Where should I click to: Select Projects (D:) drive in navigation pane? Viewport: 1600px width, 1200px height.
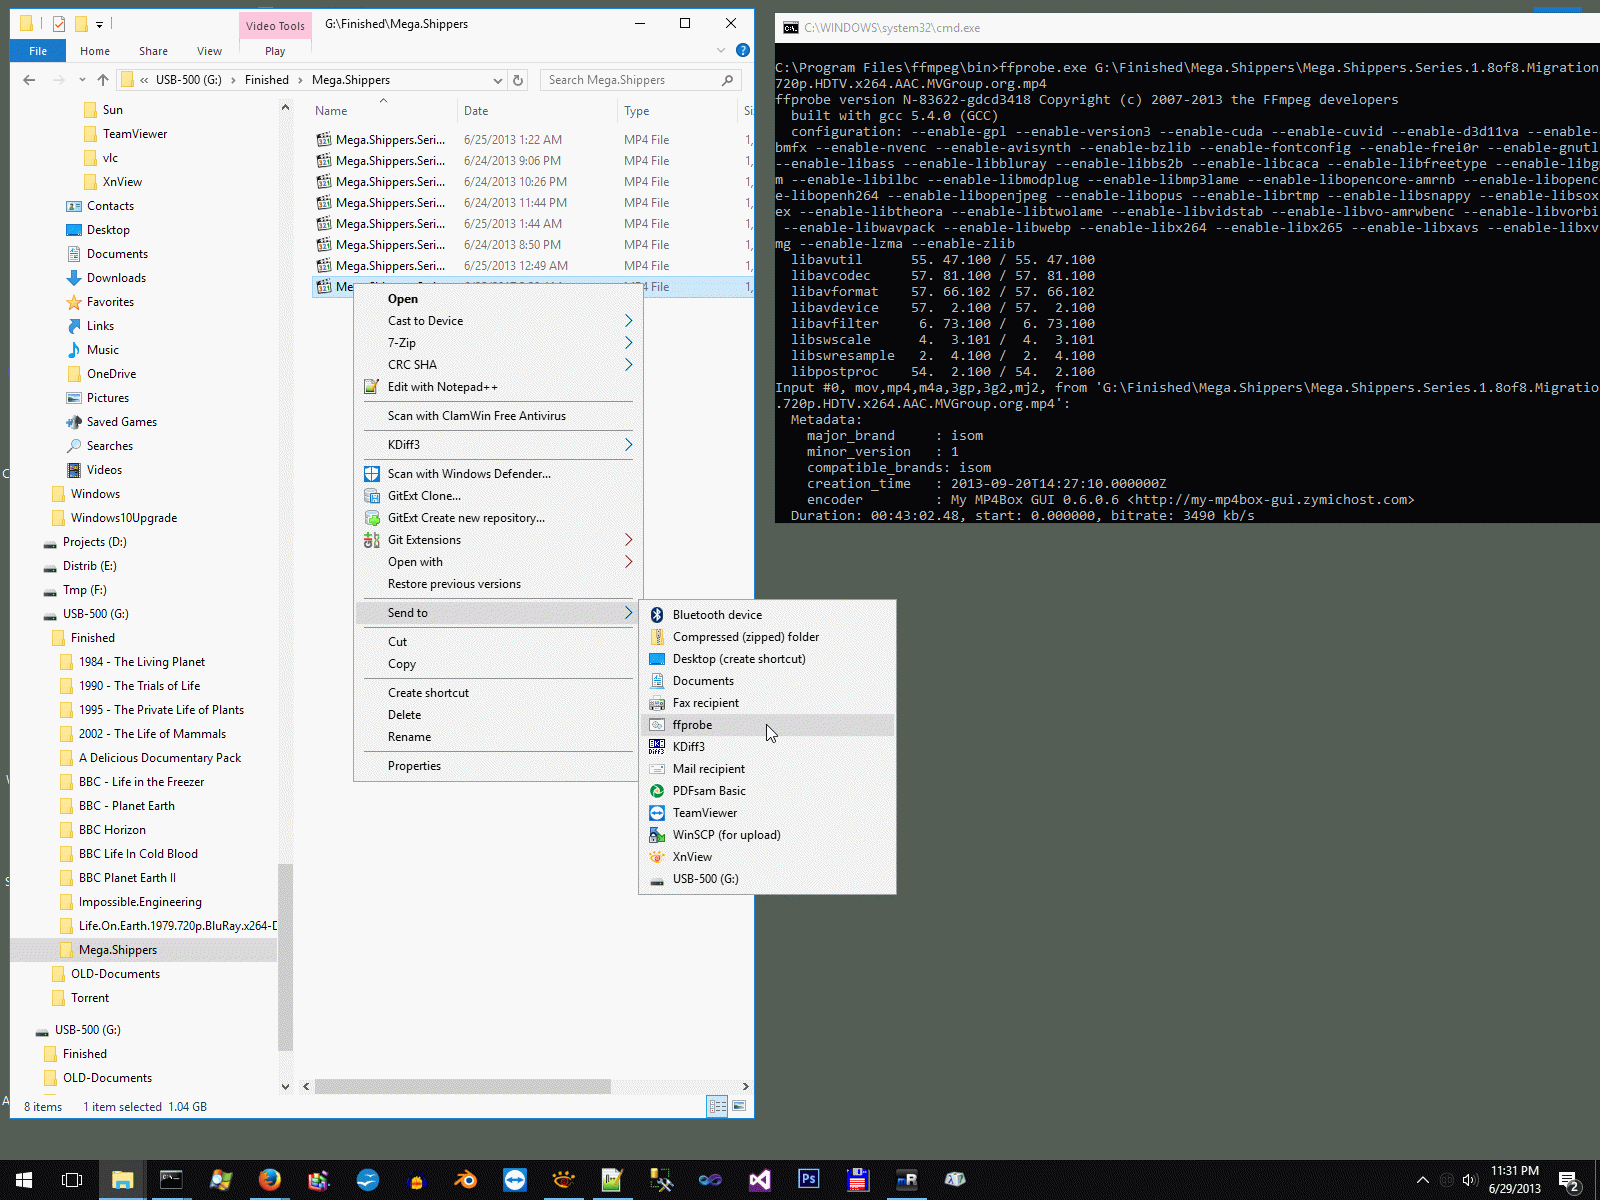(x=94, y=542)
